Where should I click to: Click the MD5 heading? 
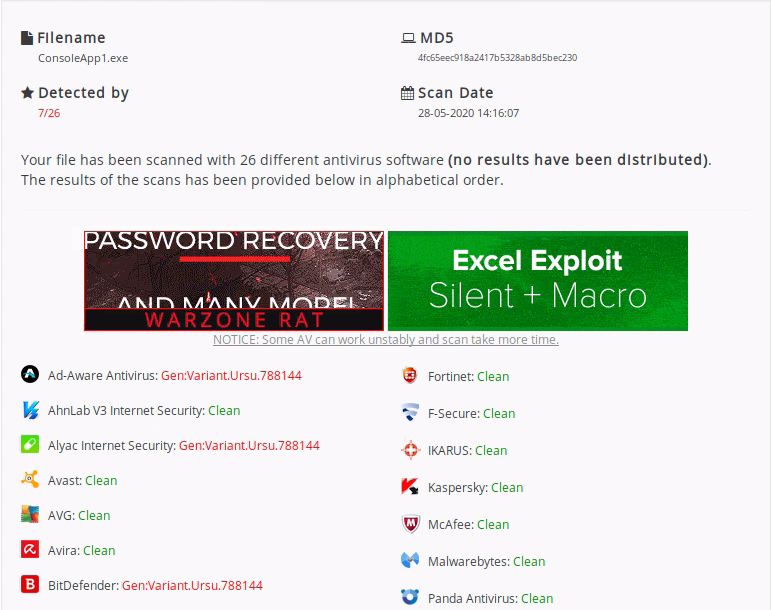437,38
